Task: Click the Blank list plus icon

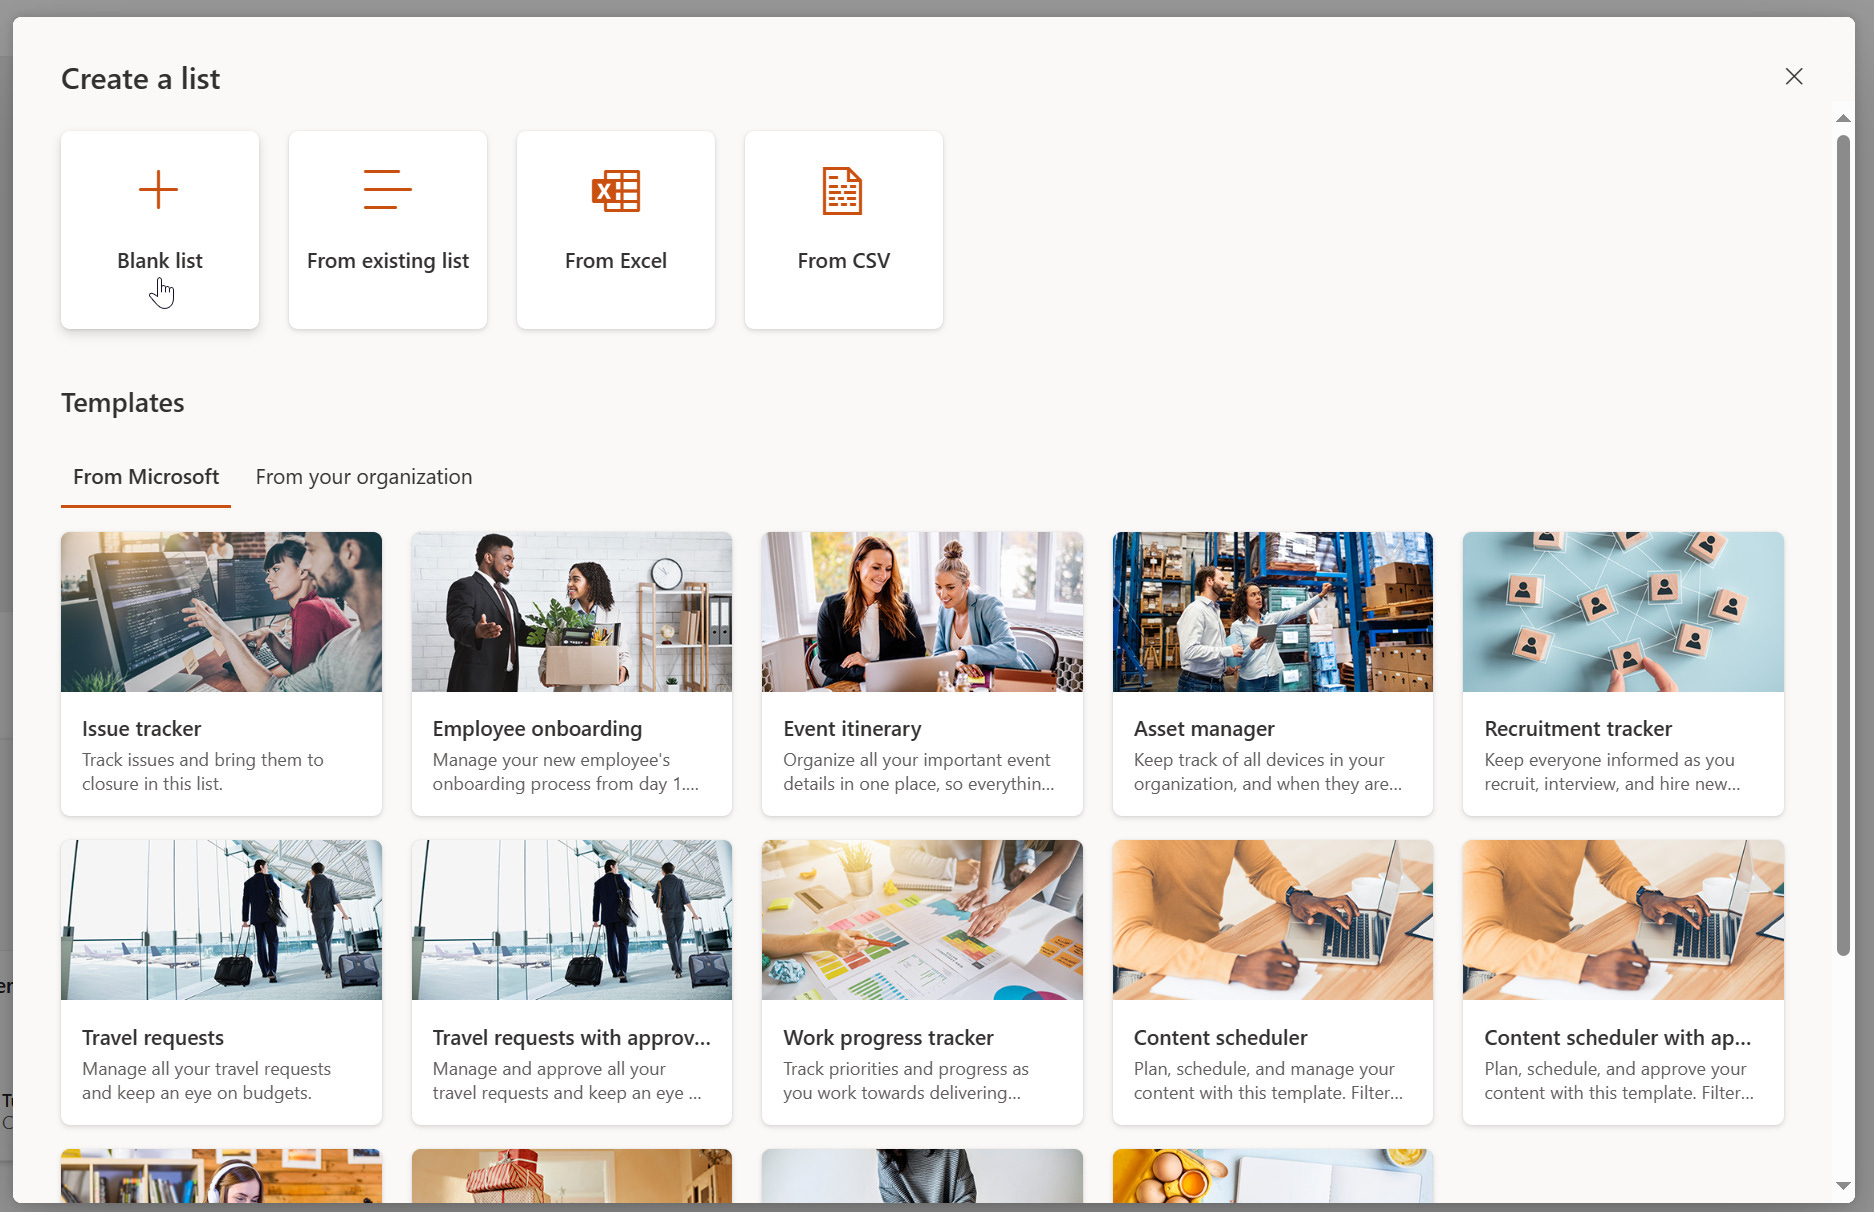Action: click(x=158, y=190)
